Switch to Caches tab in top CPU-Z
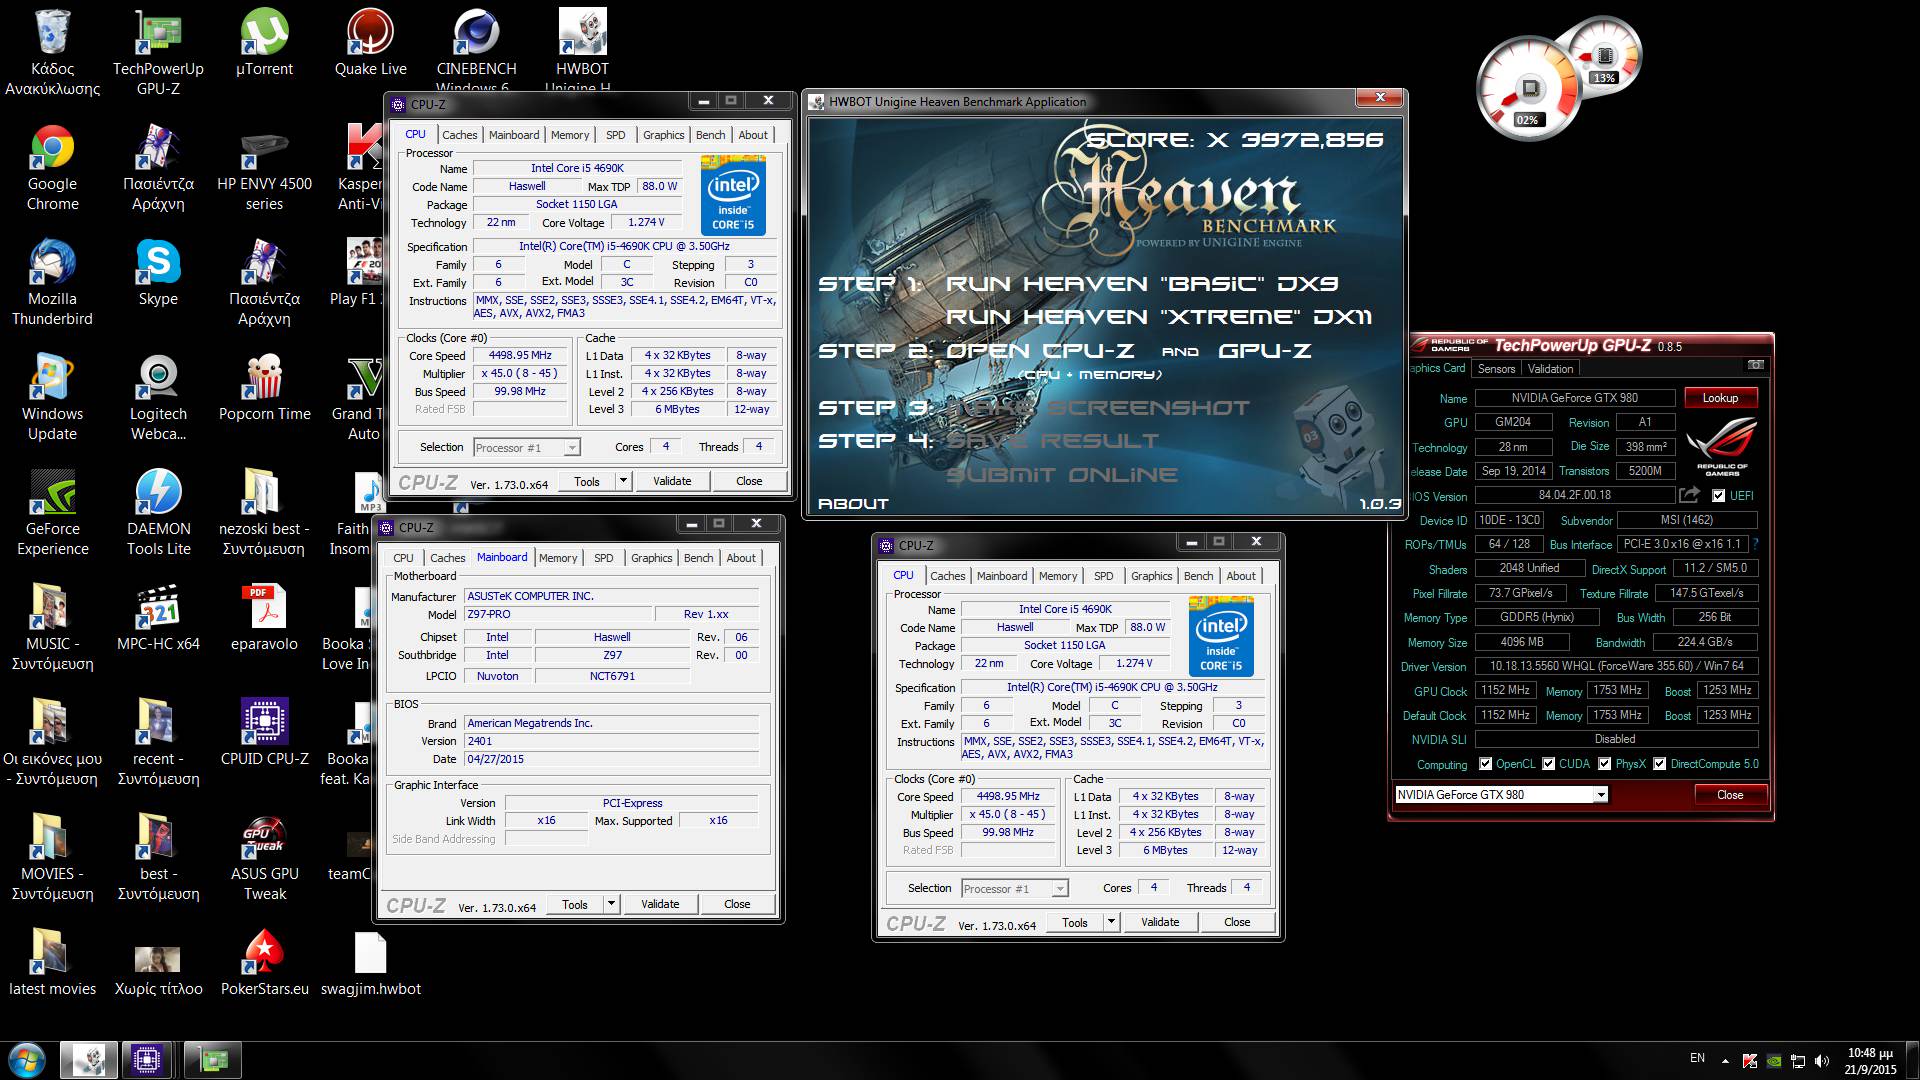The height and width of the screenshot is (1080, 1920). tap(460, 135)
